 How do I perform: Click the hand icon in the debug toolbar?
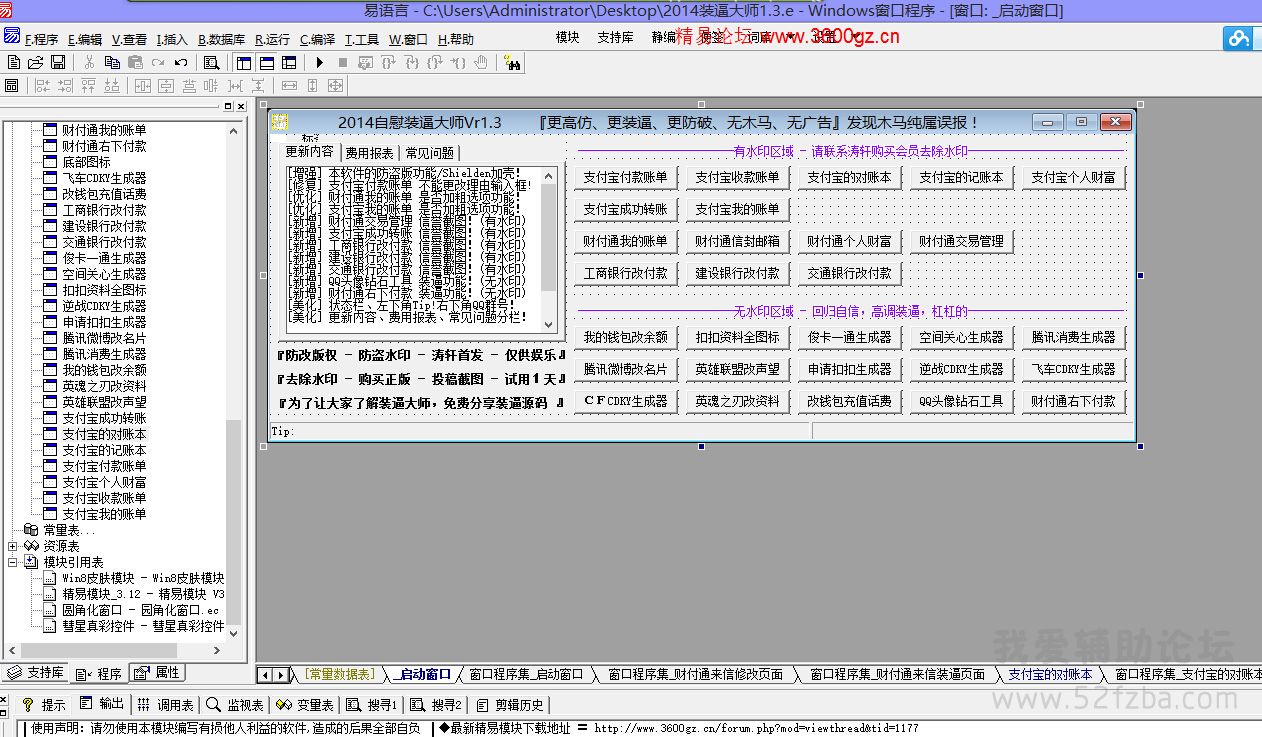481,62
